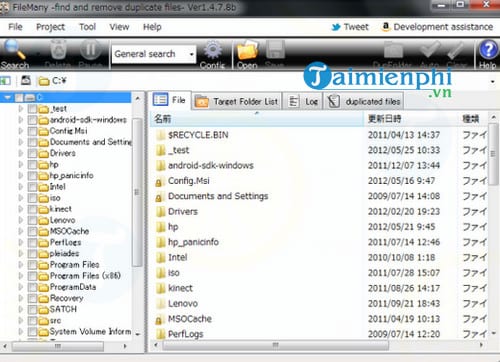Switch to duplicated files tab

tap(364, 101)
